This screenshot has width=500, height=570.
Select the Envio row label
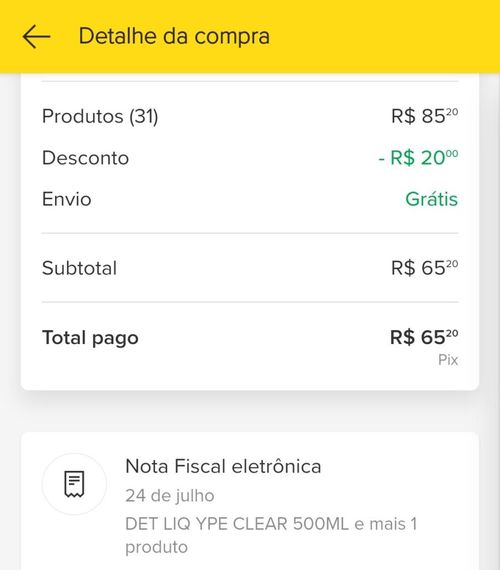pyautogui.click(x=67, y=199)
